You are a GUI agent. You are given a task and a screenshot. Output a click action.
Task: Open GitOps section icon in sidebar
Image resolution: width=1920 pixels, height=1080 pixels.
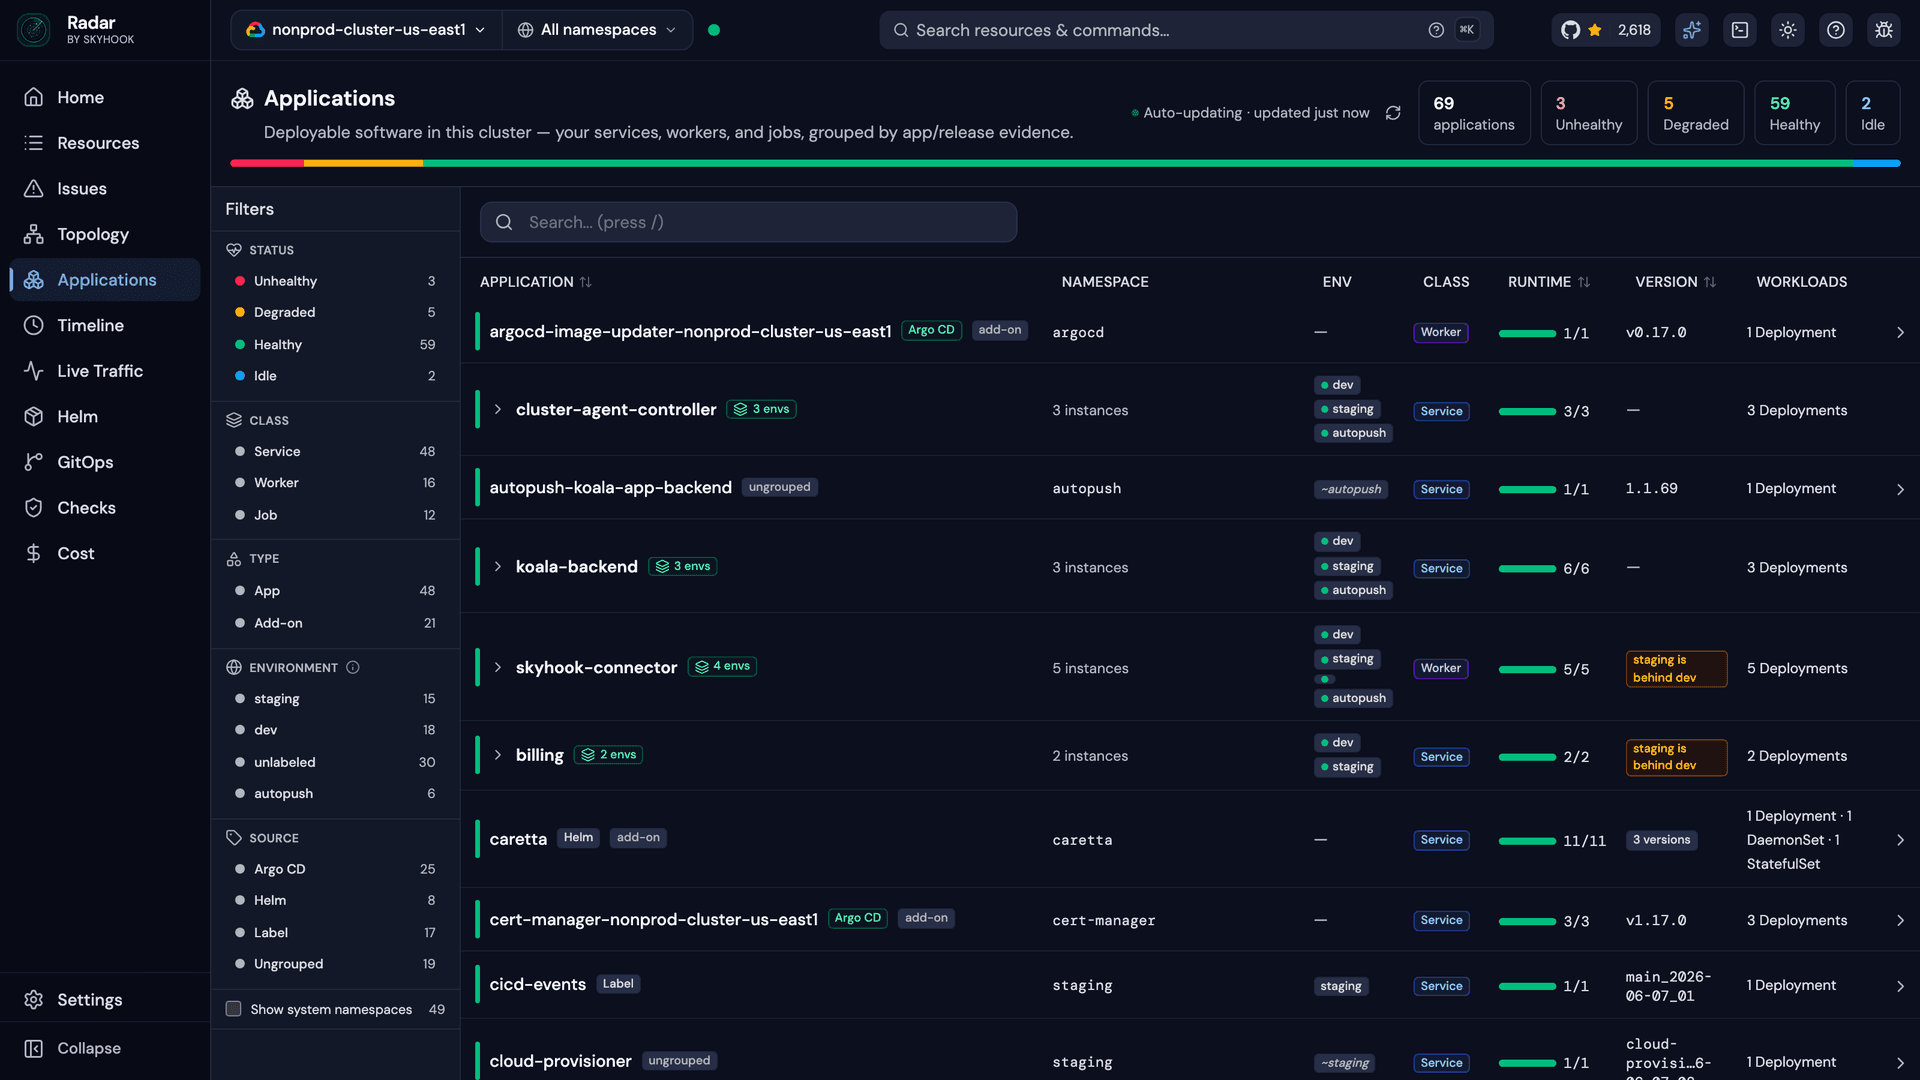tap(34, 462)
